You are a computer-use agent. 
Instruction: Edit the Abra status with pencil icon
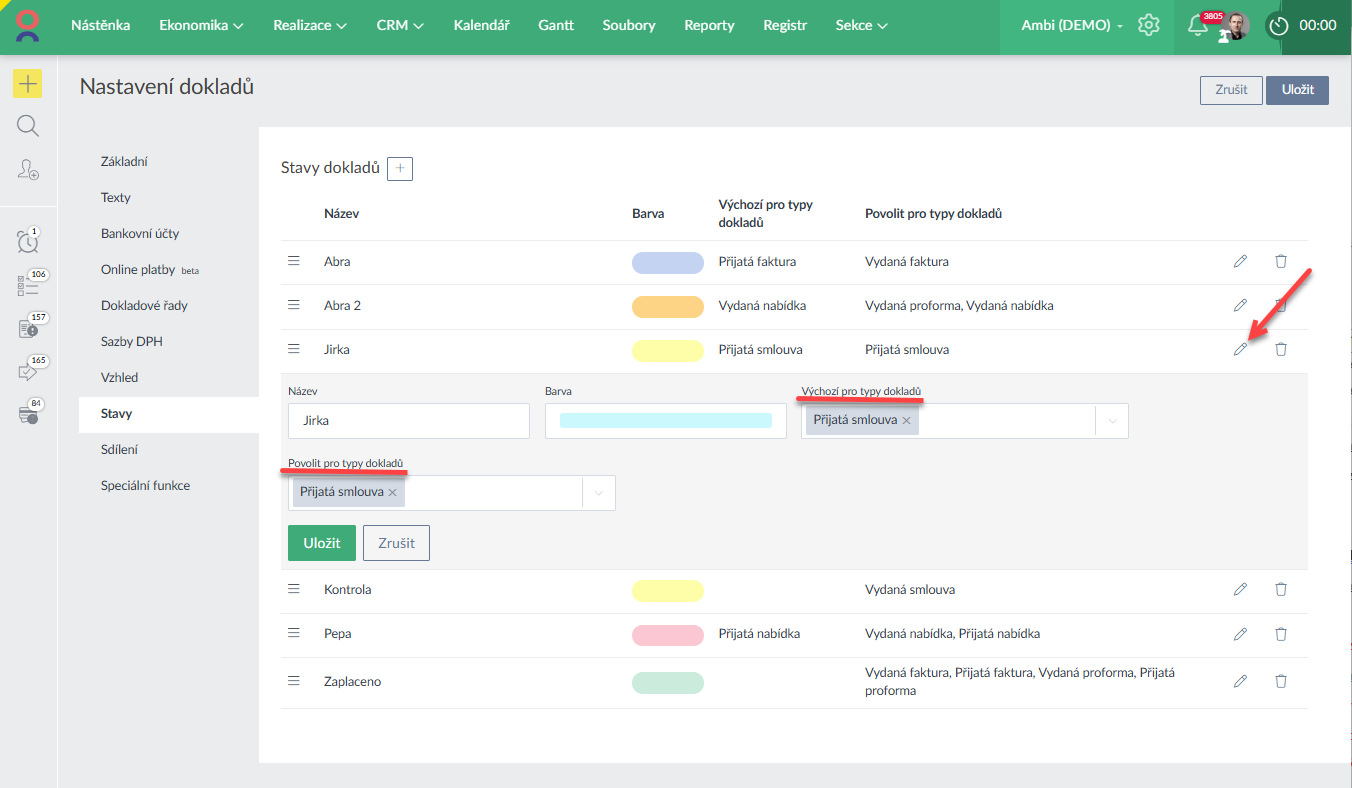tap(1240, 262)
